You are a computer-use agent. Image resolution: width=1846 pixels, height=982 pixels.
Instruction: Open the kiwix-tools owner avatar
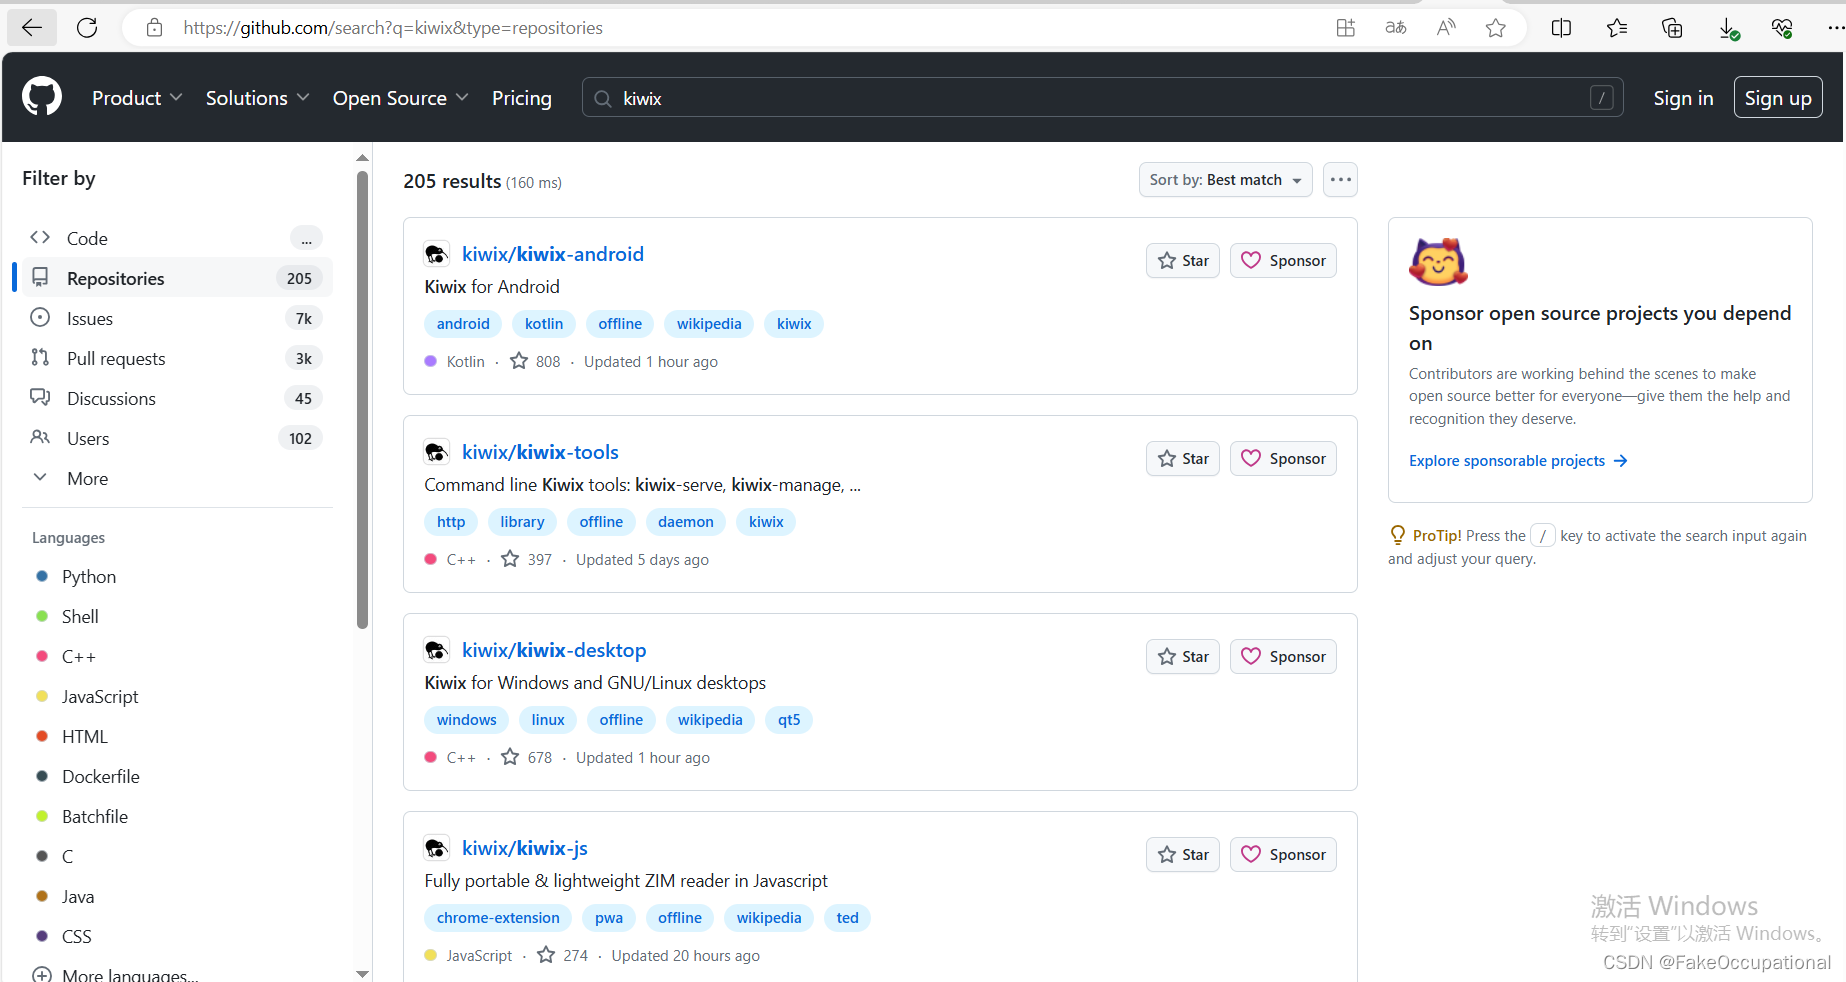pyautogui.click(x=436, y=452)
